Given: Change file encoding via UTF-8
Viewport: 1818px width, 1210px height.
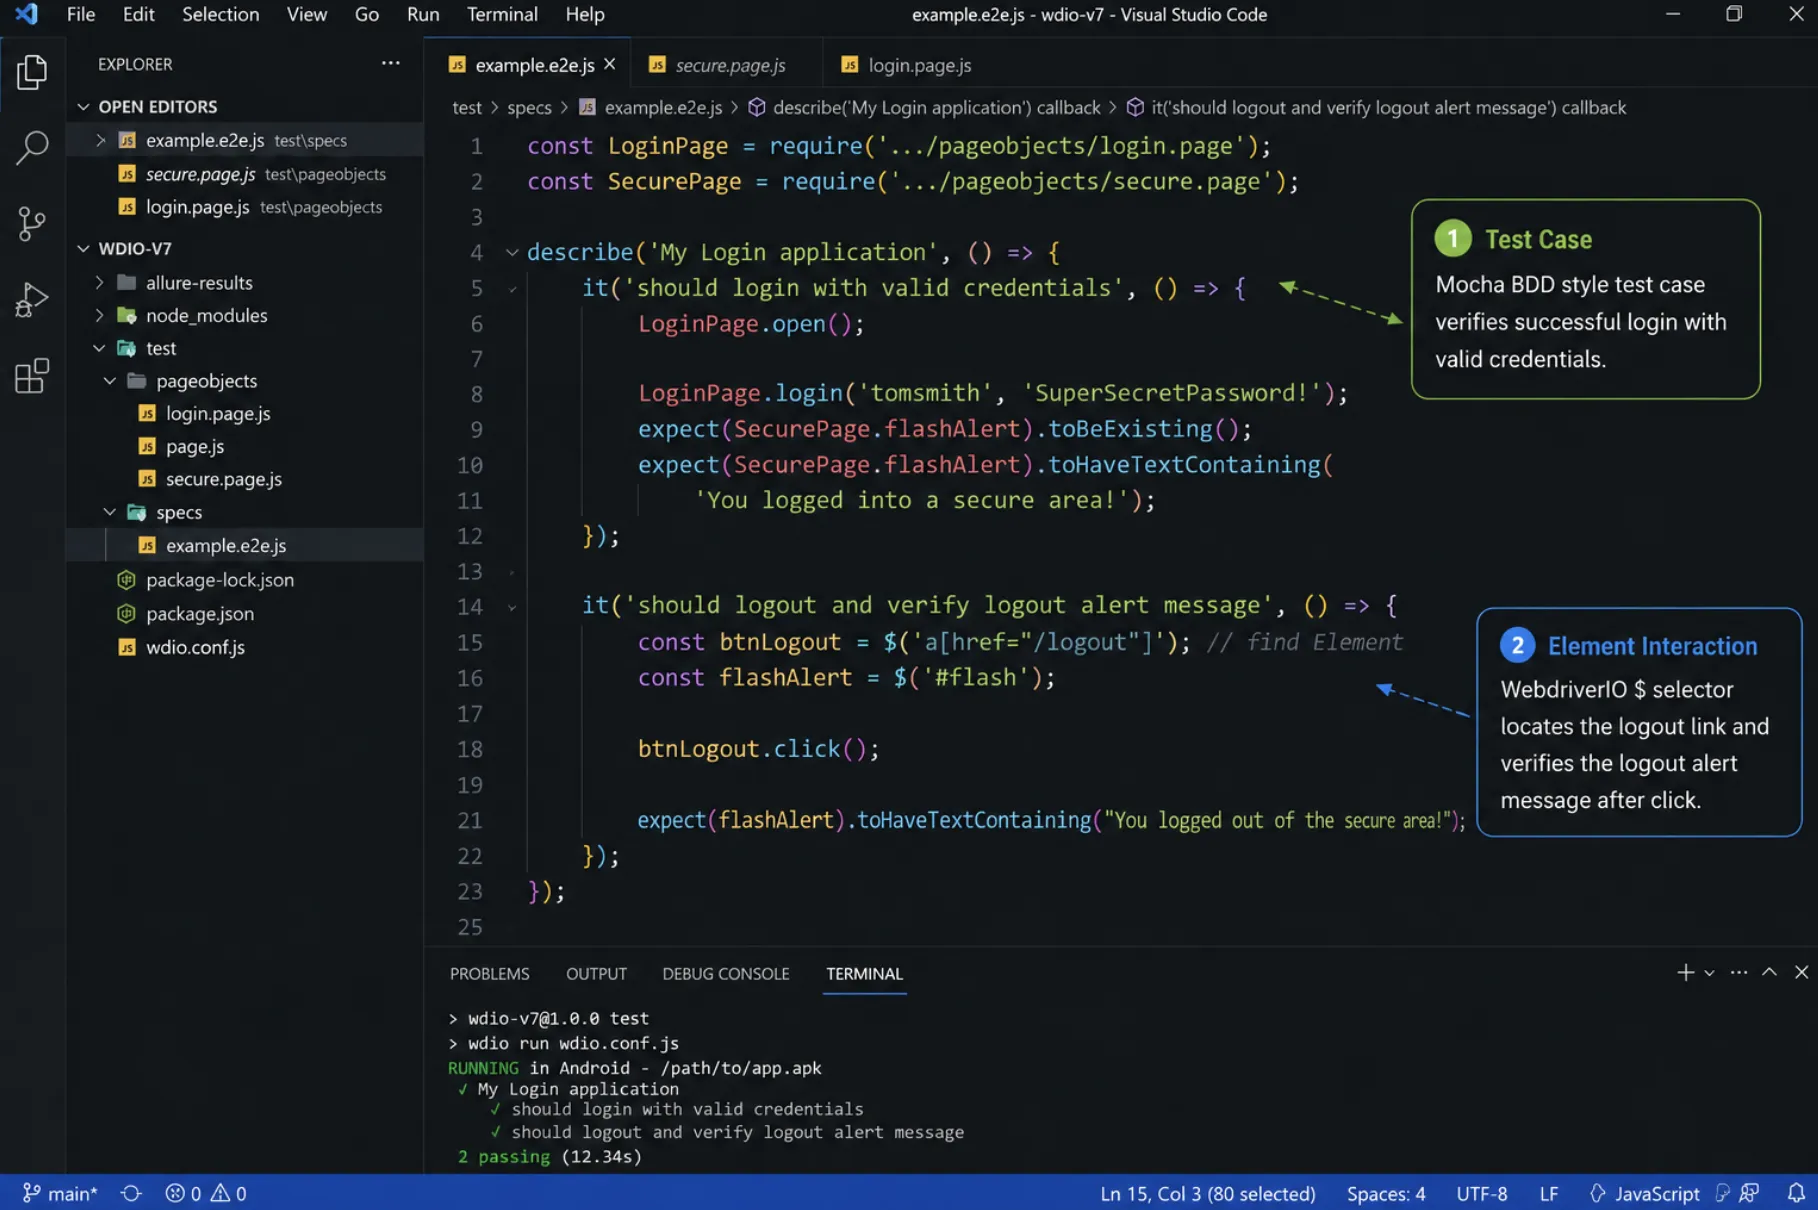Looking at the screenshot, I should coord(1481,1193).
